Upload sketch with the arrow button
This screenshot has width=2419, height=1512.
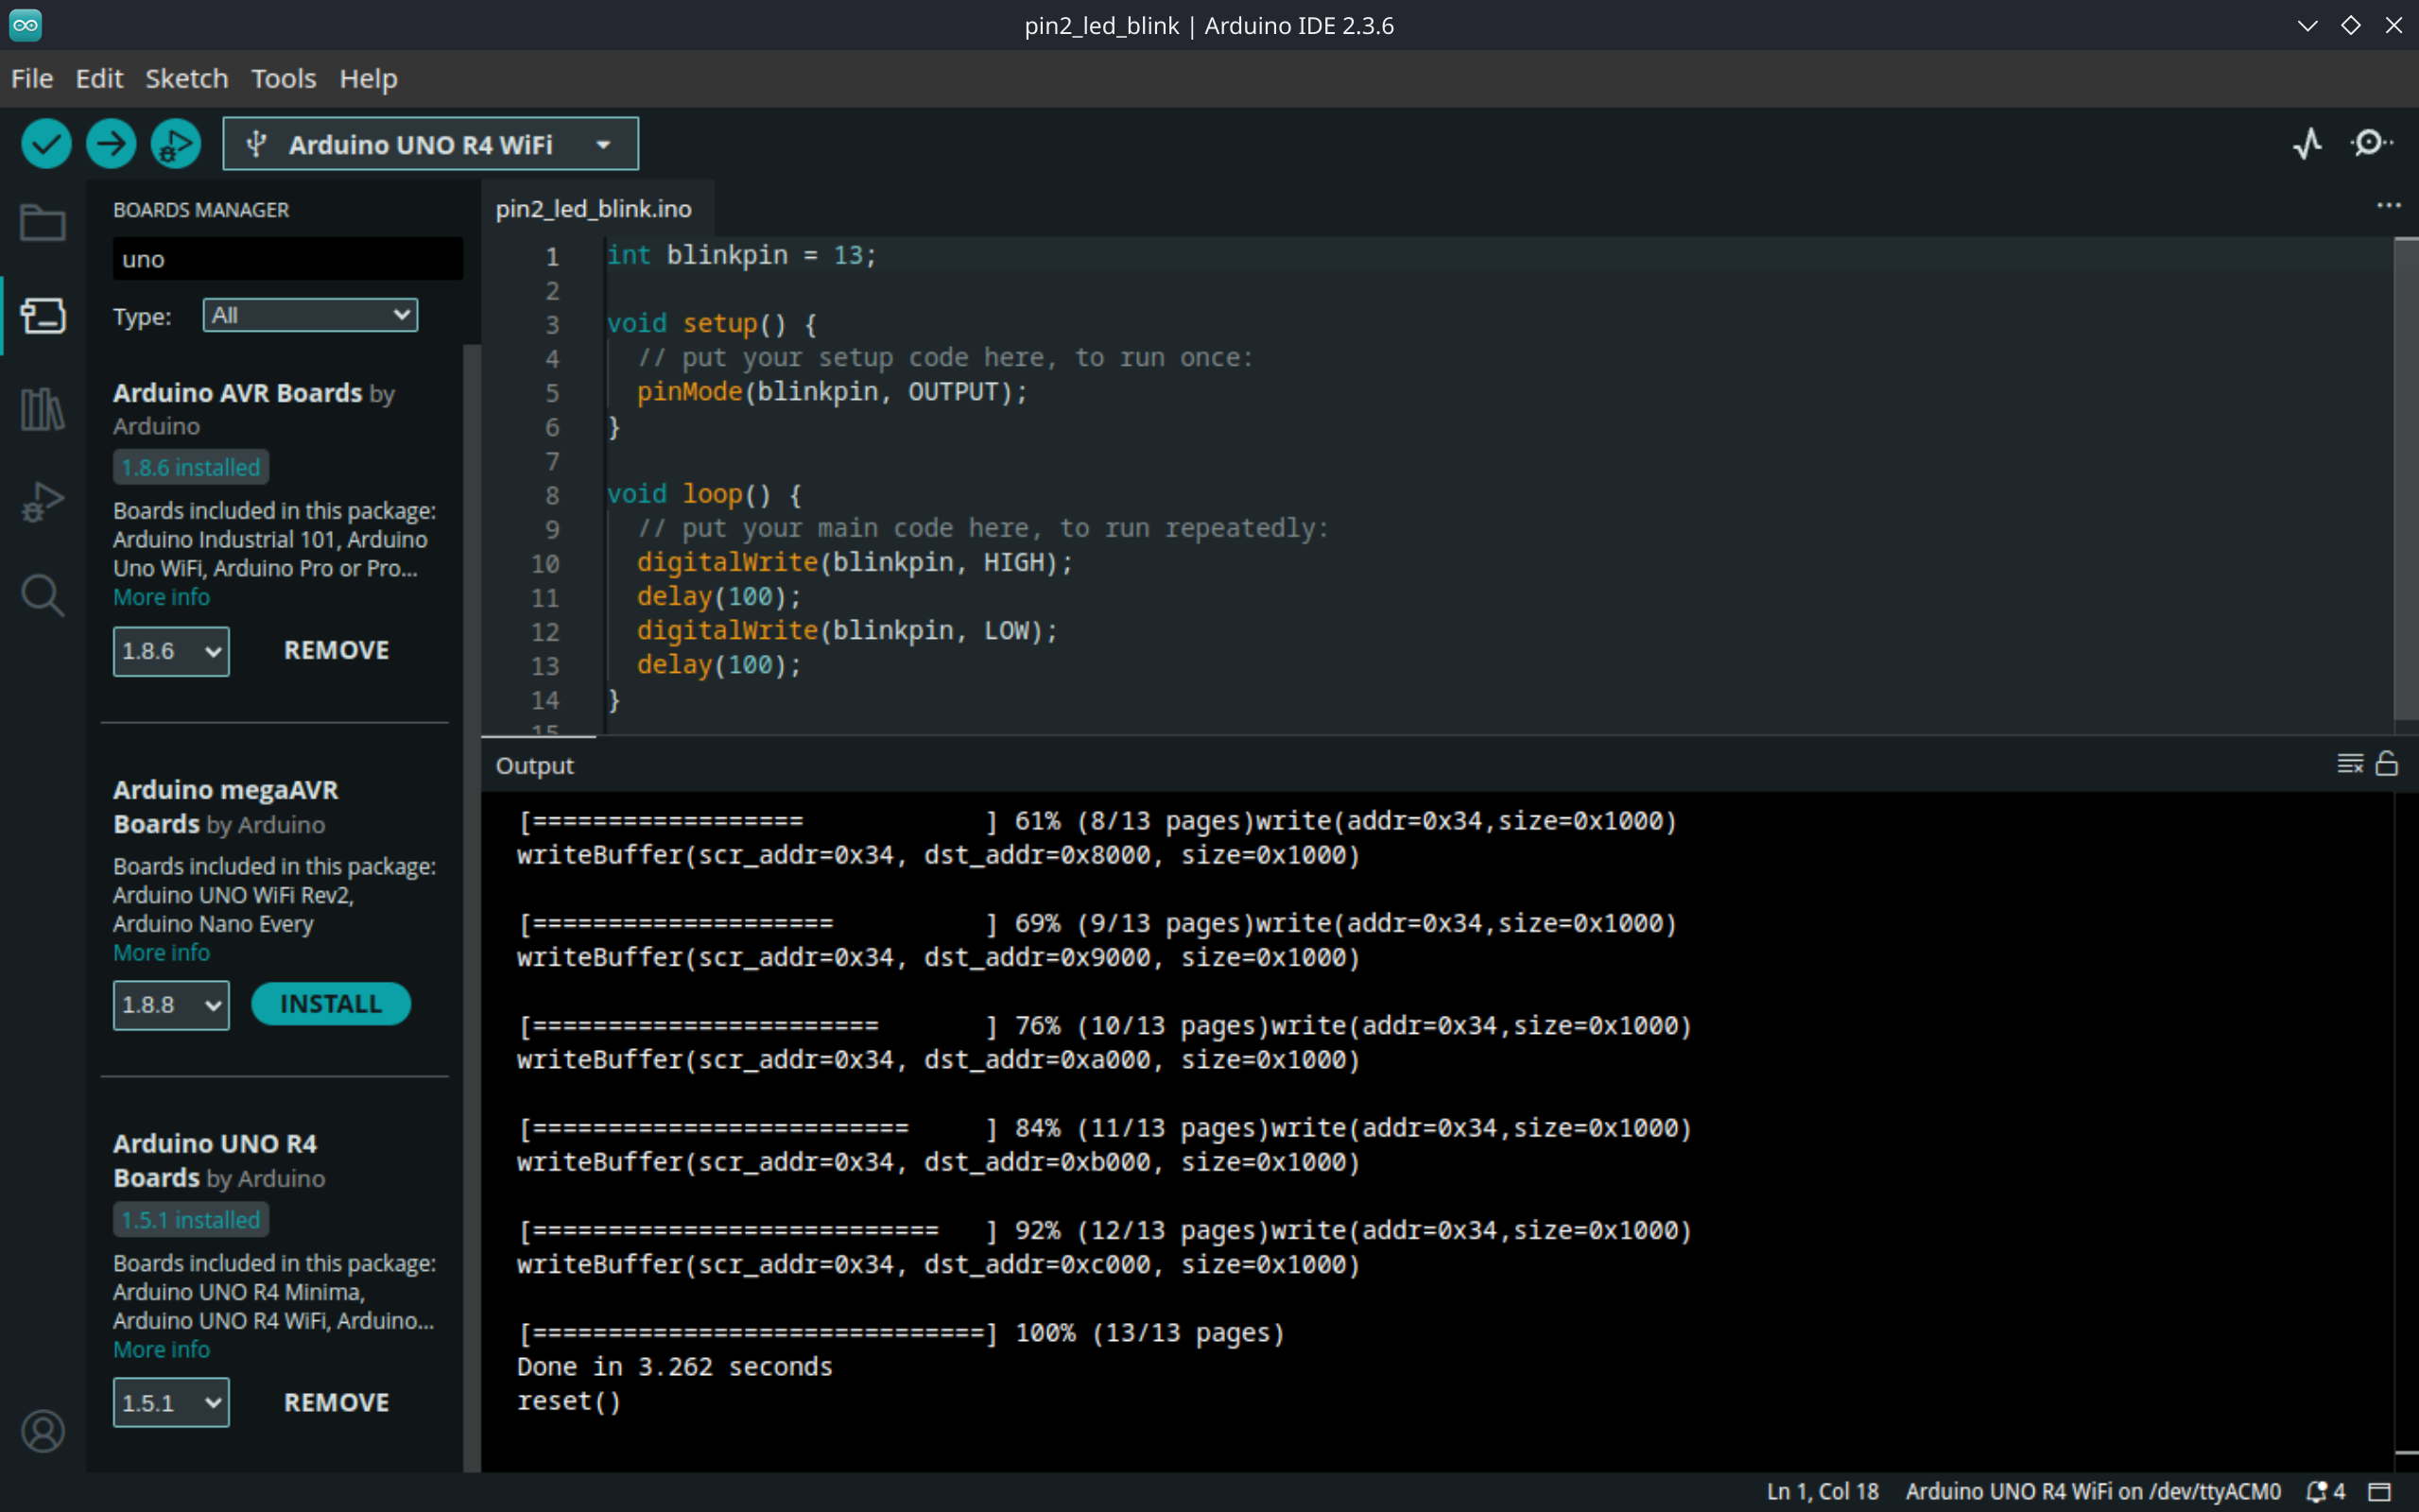(111, 144)
